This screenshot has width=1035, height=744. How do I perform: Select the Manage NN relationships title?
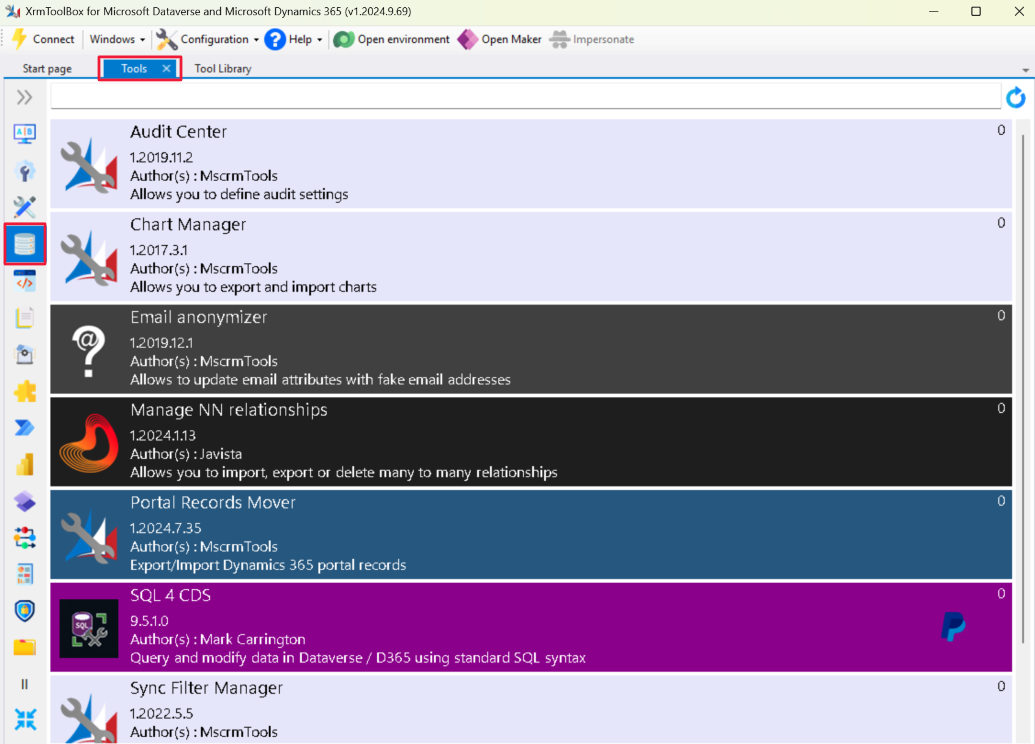coord(228,410)
